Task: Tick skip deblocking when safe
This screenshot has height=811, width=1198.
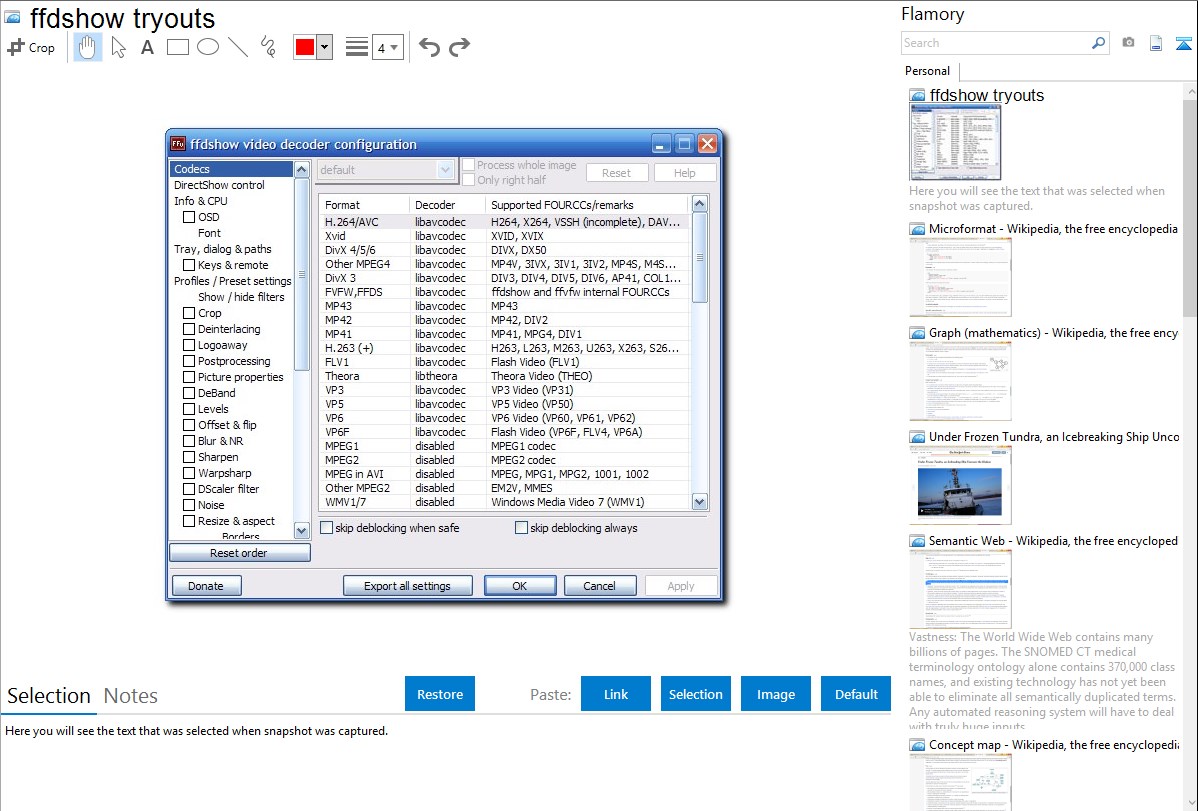Action: [x=327, y=527]
